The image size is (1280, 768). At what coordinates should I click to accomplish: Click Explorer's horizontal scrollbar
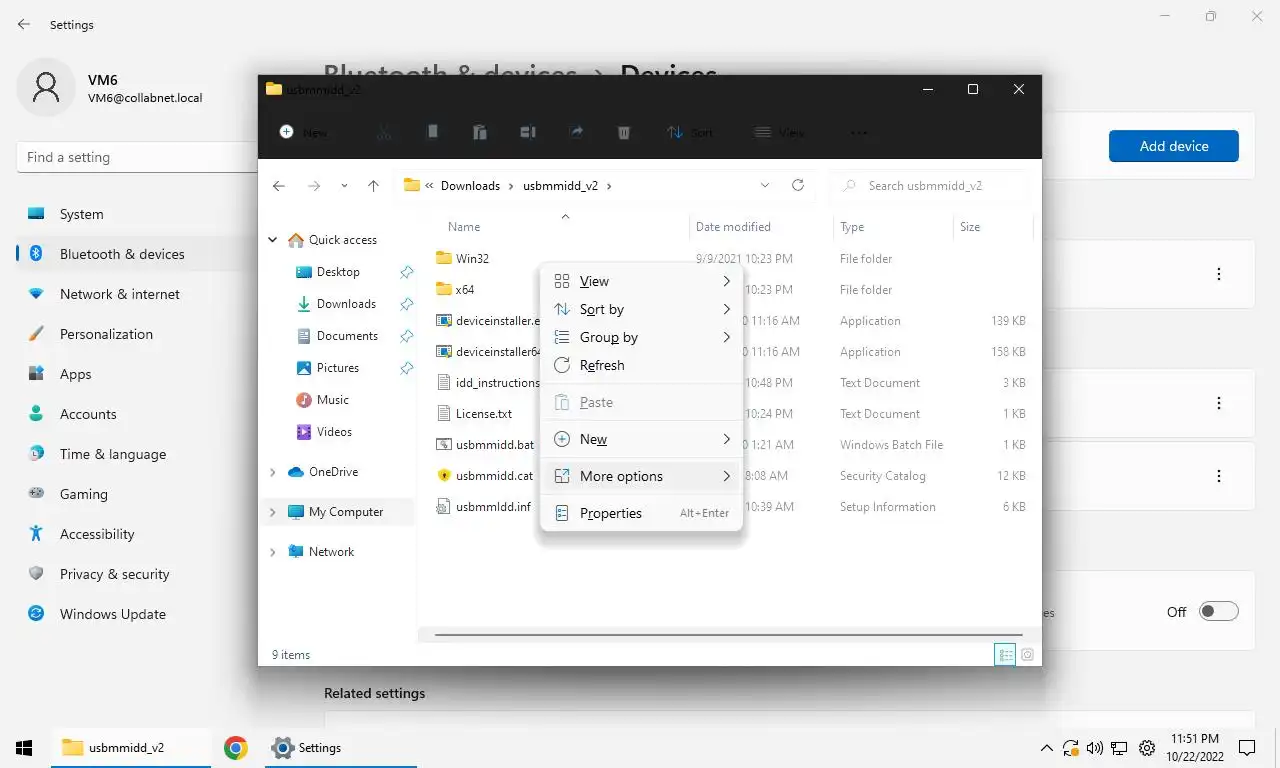(x=726, y=634)
